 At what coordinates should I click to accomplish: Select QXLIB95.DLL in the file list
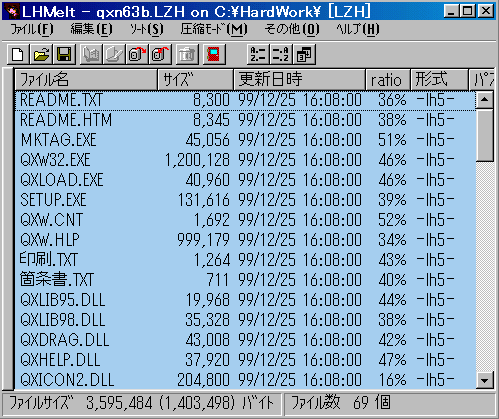point(63,300)
